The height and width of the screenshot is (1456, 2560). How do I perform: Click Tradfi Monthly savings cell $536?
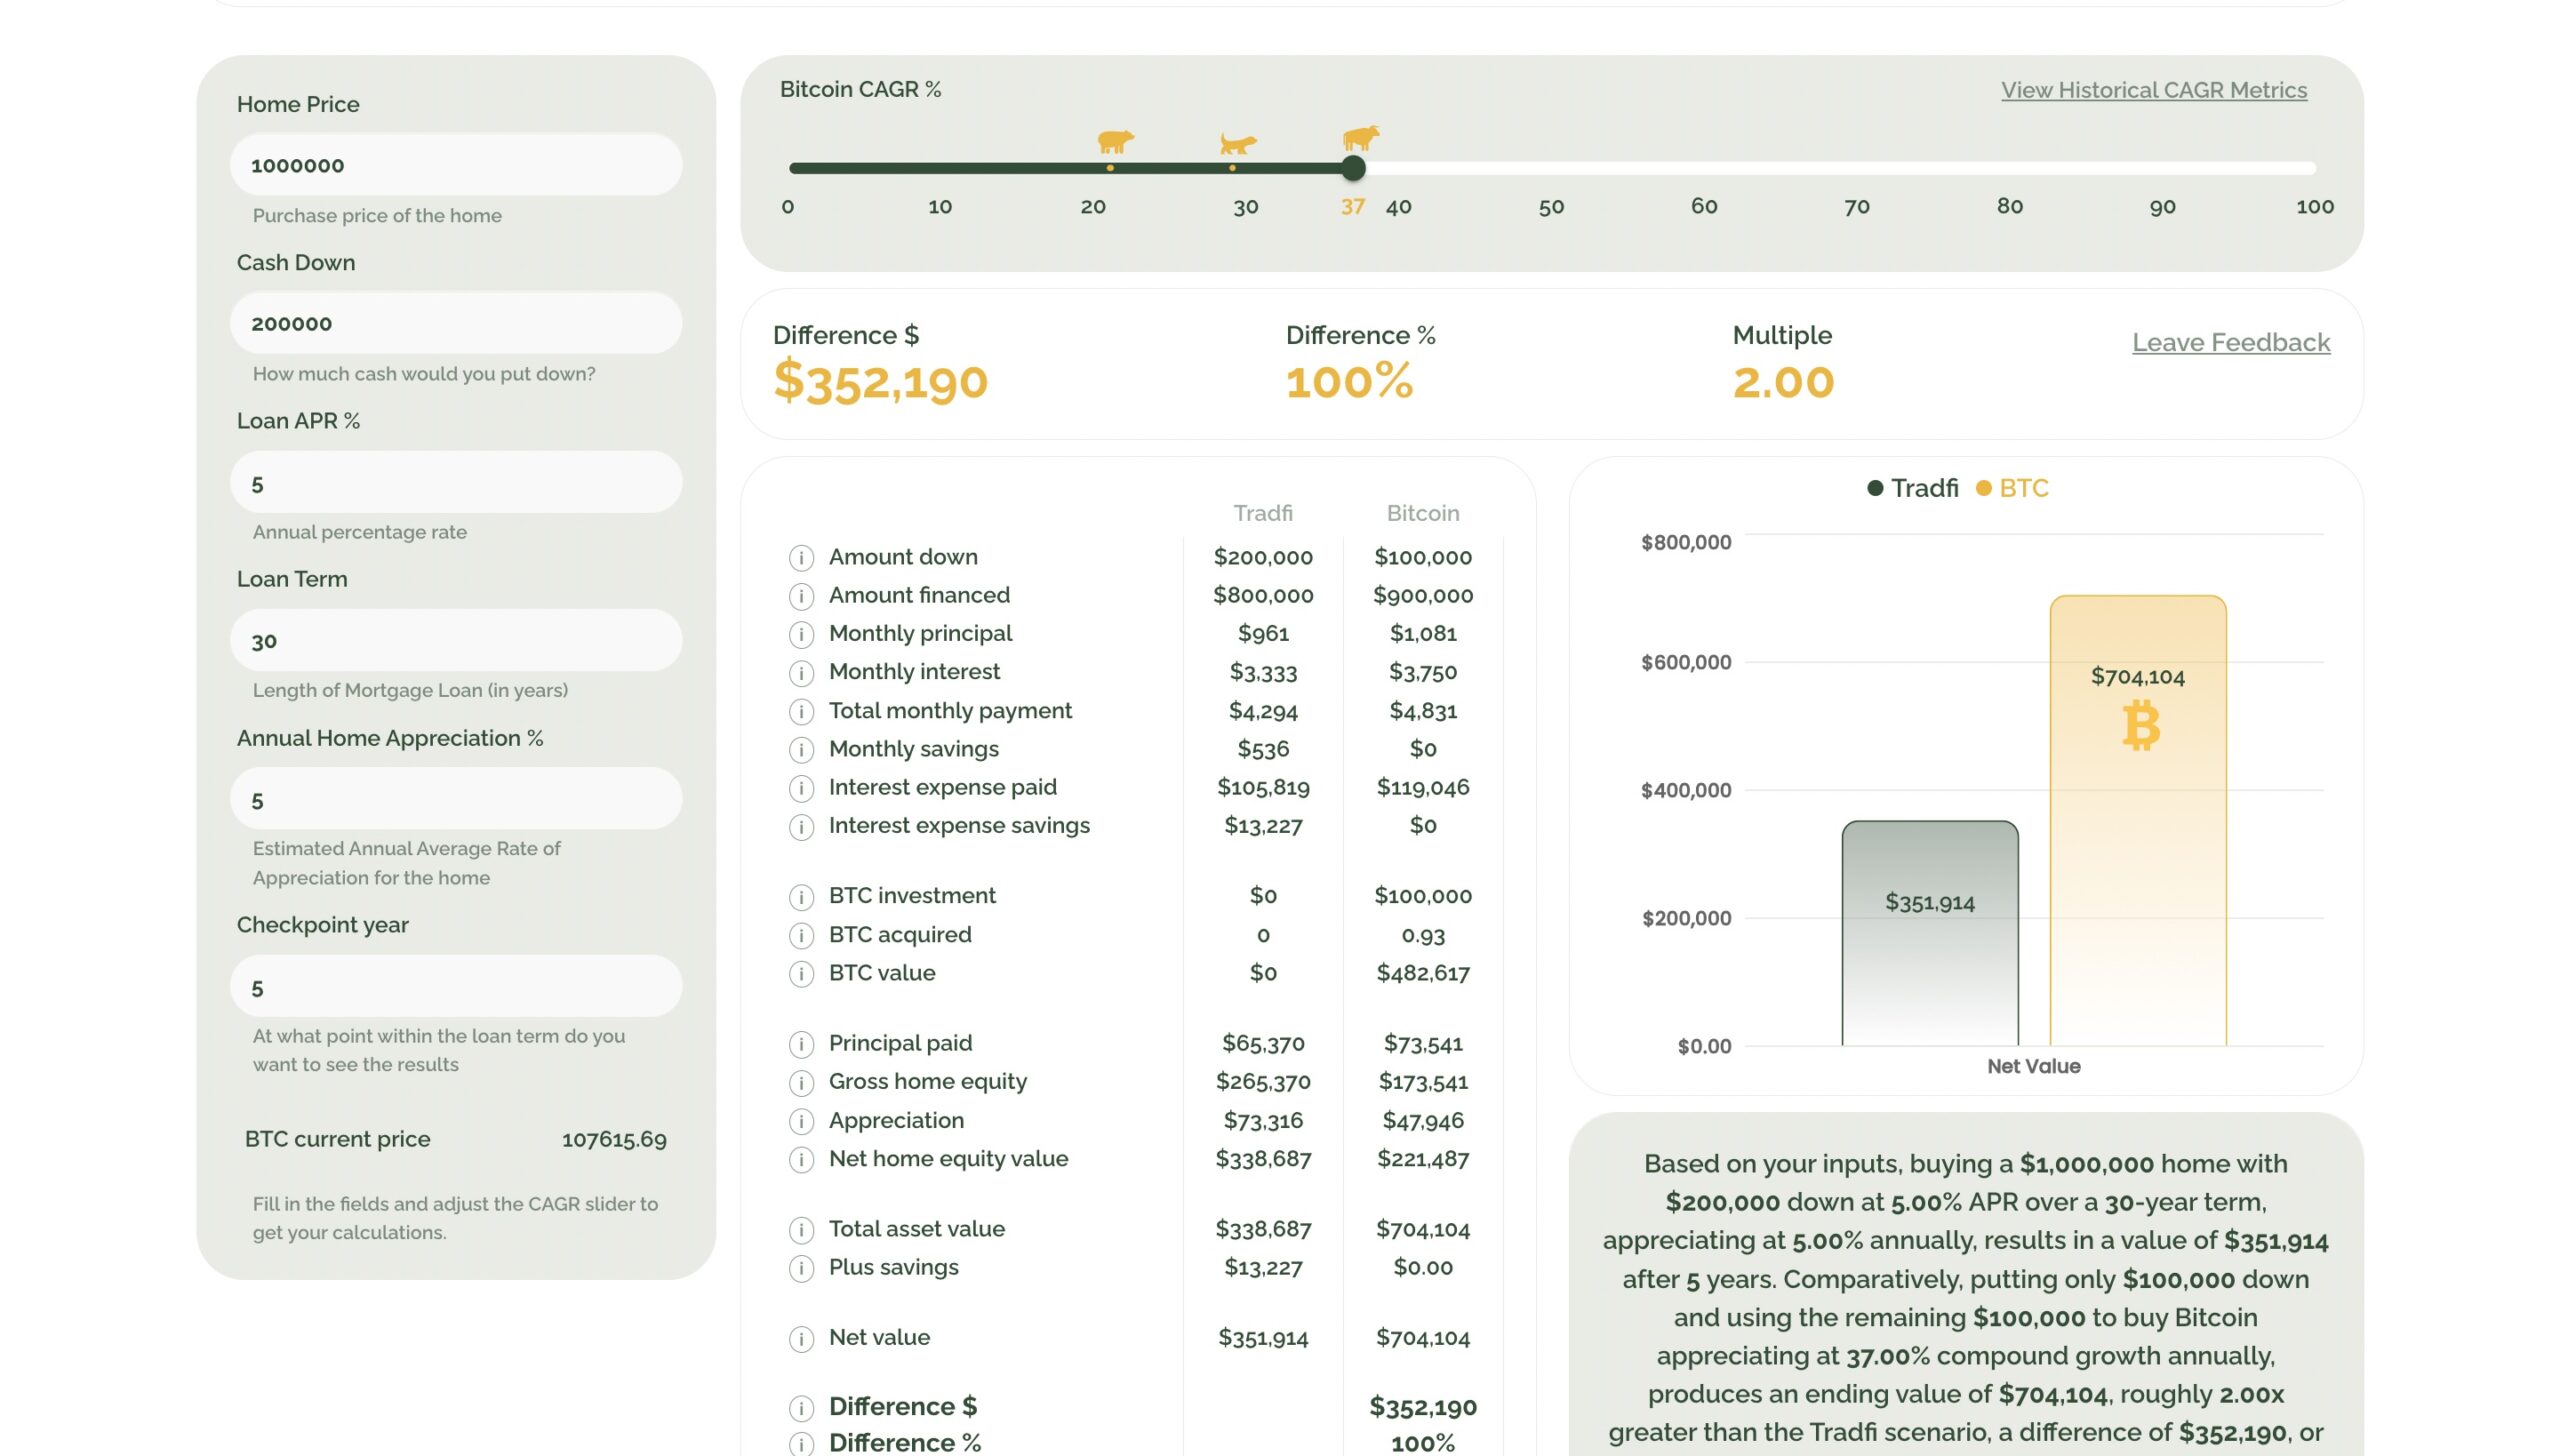(x=1263, y=749)
